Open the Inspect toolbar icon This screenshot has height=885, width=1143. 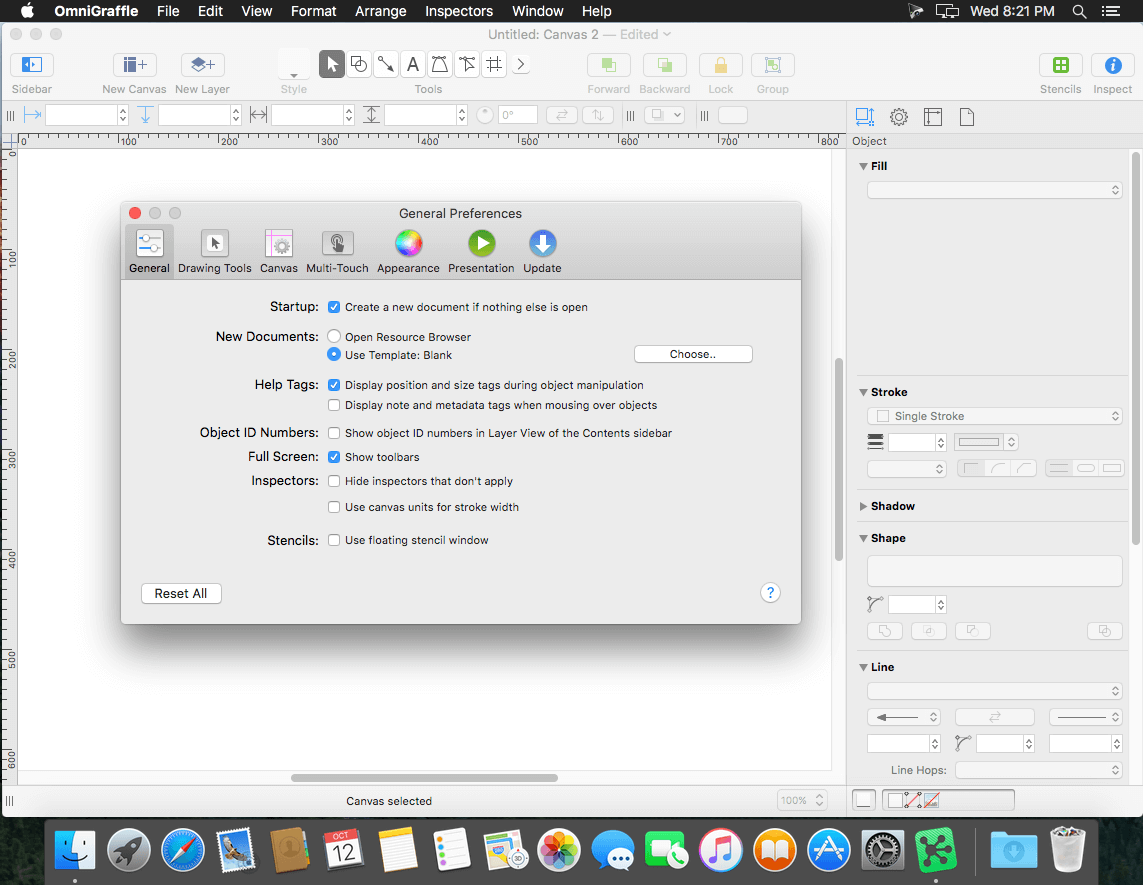coord(1112,65)
